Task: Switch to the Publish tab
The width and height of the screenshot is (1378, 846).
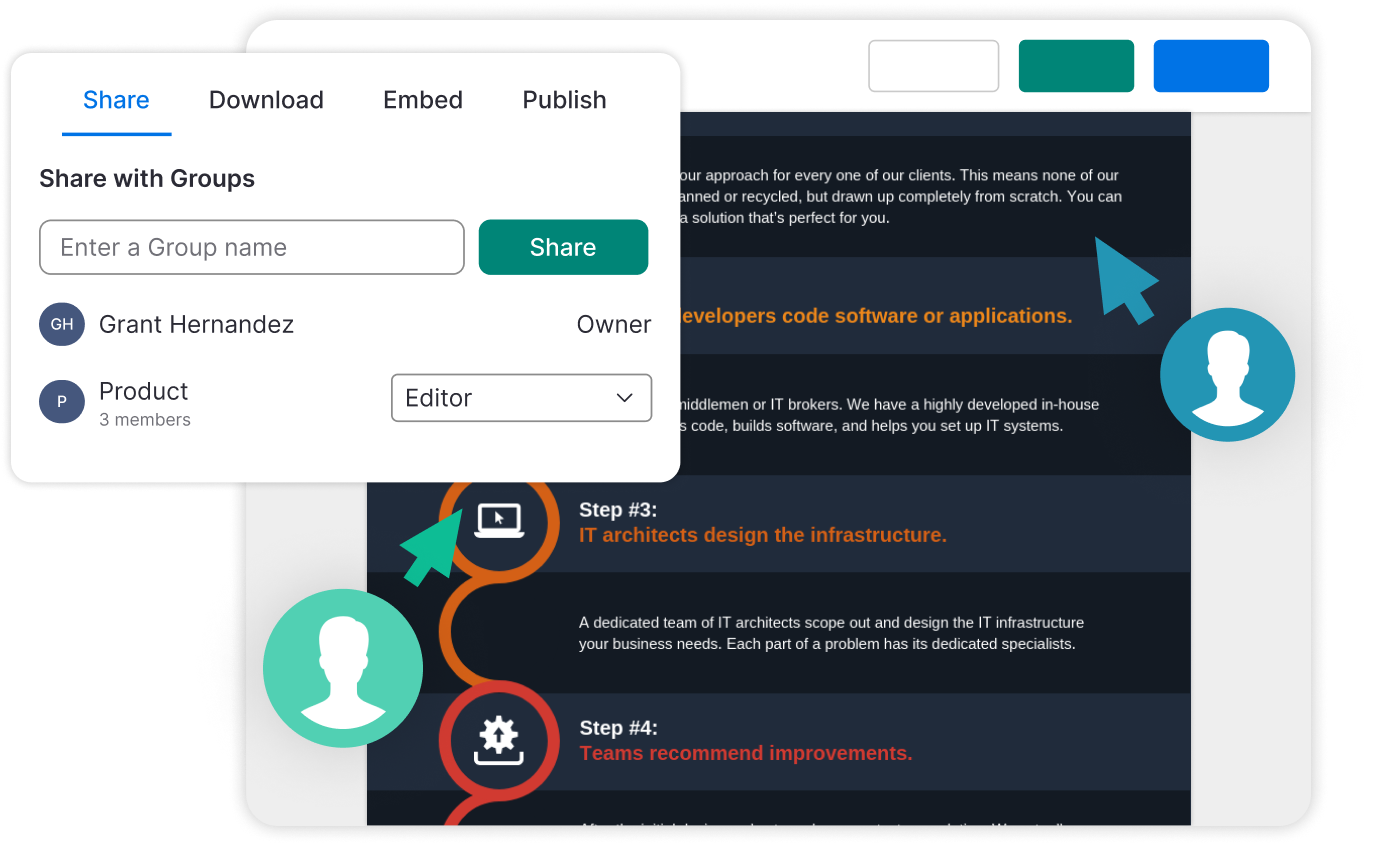Action: 563,100
